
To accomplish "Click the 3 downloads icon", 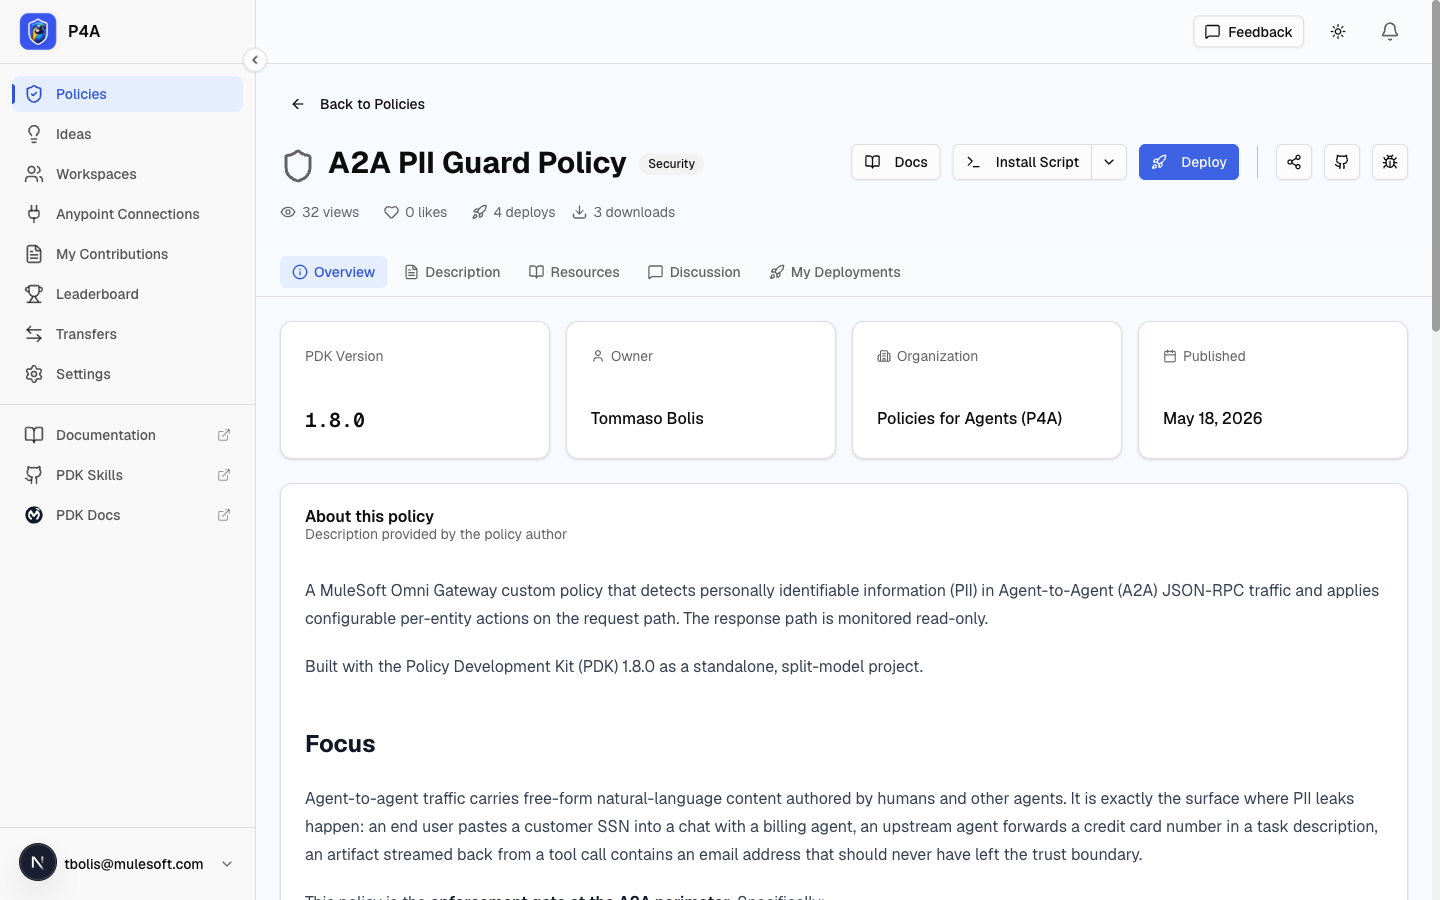I will pyautogui.click(x=580, y=212).
